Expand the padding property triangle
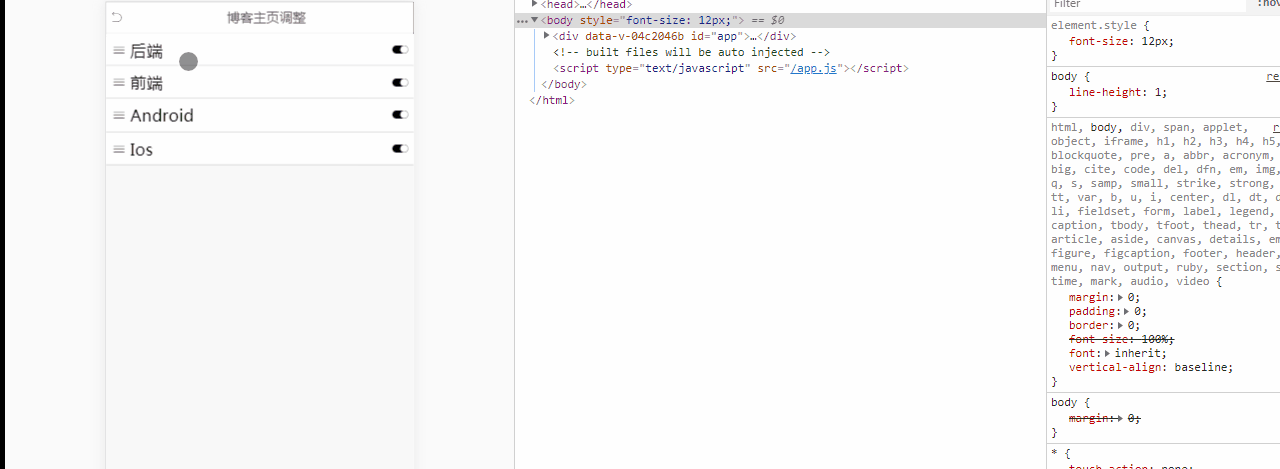The width and height of the screenshot is (1280, 469). tap(1129, 311)
